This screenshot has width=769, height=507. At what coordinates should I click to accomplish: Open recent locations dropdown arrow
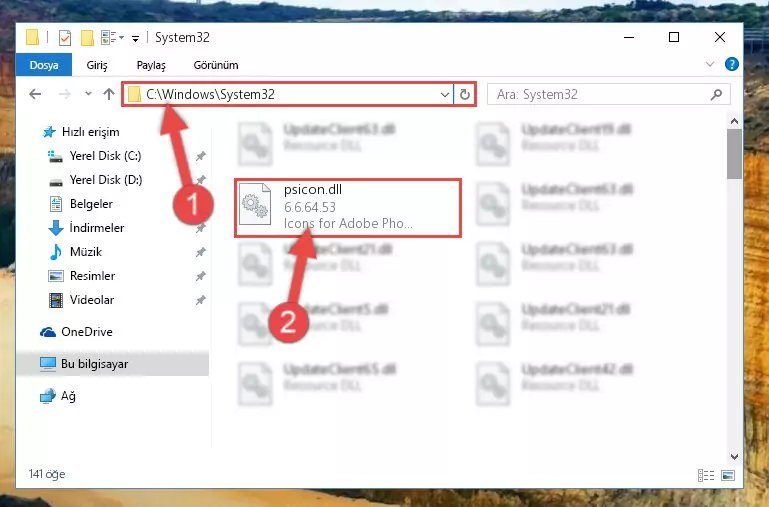click(x=88, y=93)
